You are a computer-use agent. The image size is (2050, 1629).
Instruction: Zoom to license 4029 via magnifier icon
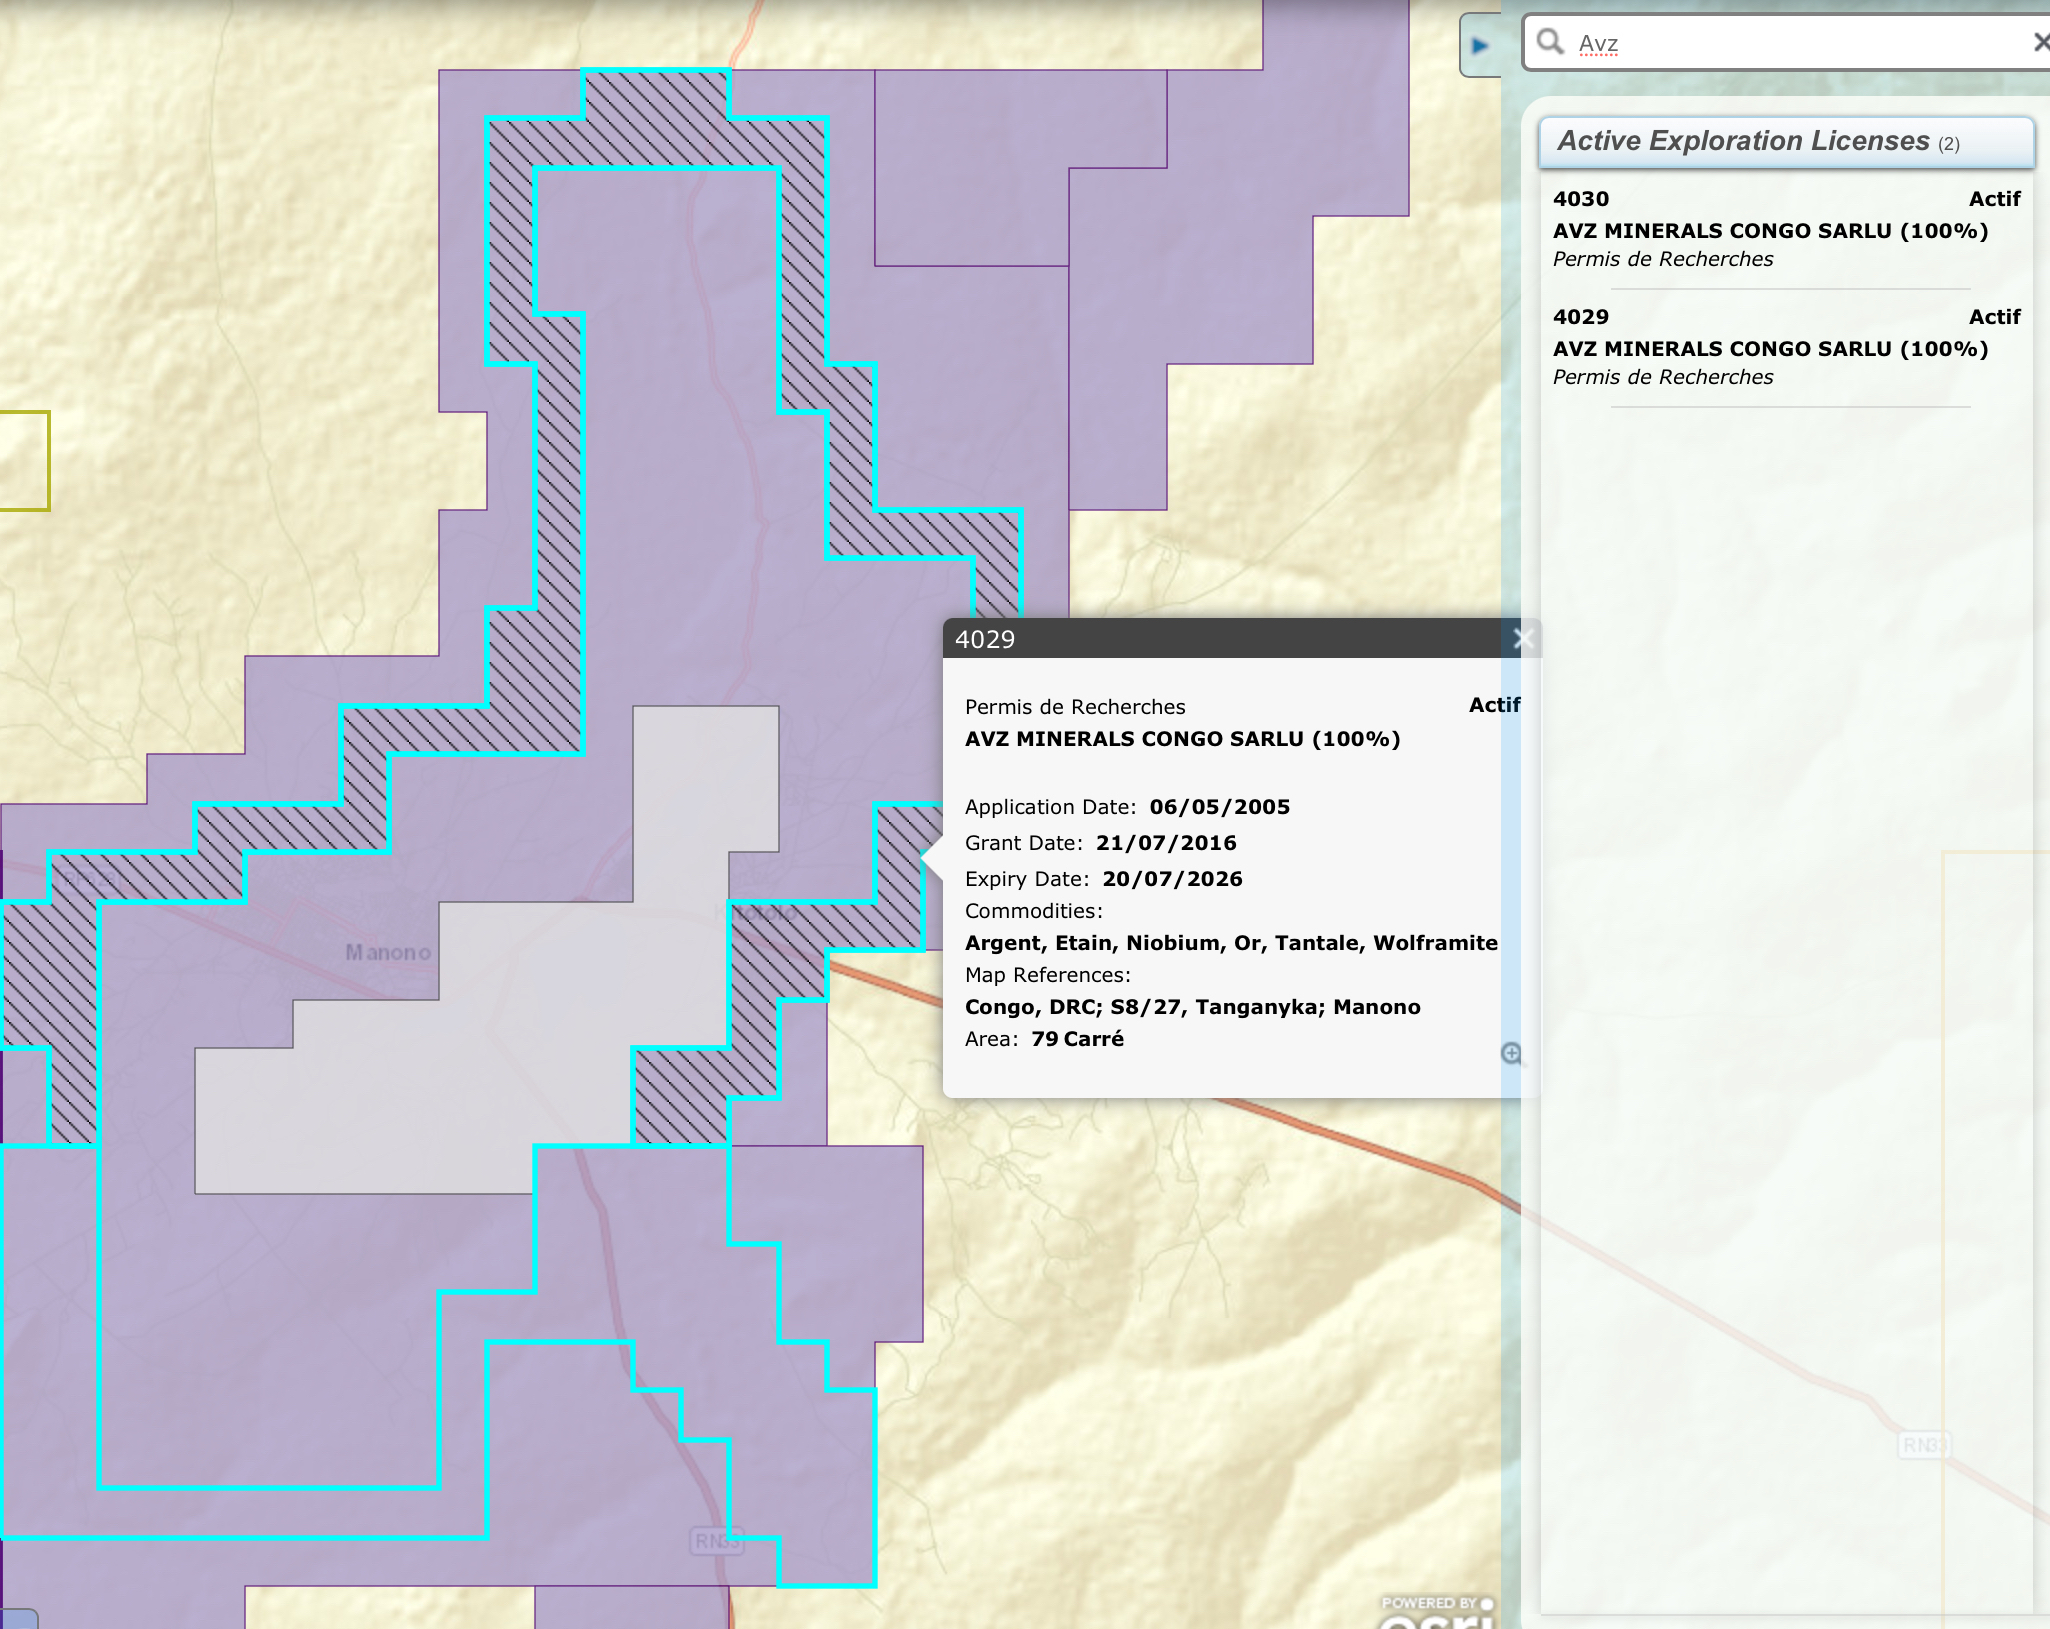point(1511,1053)
